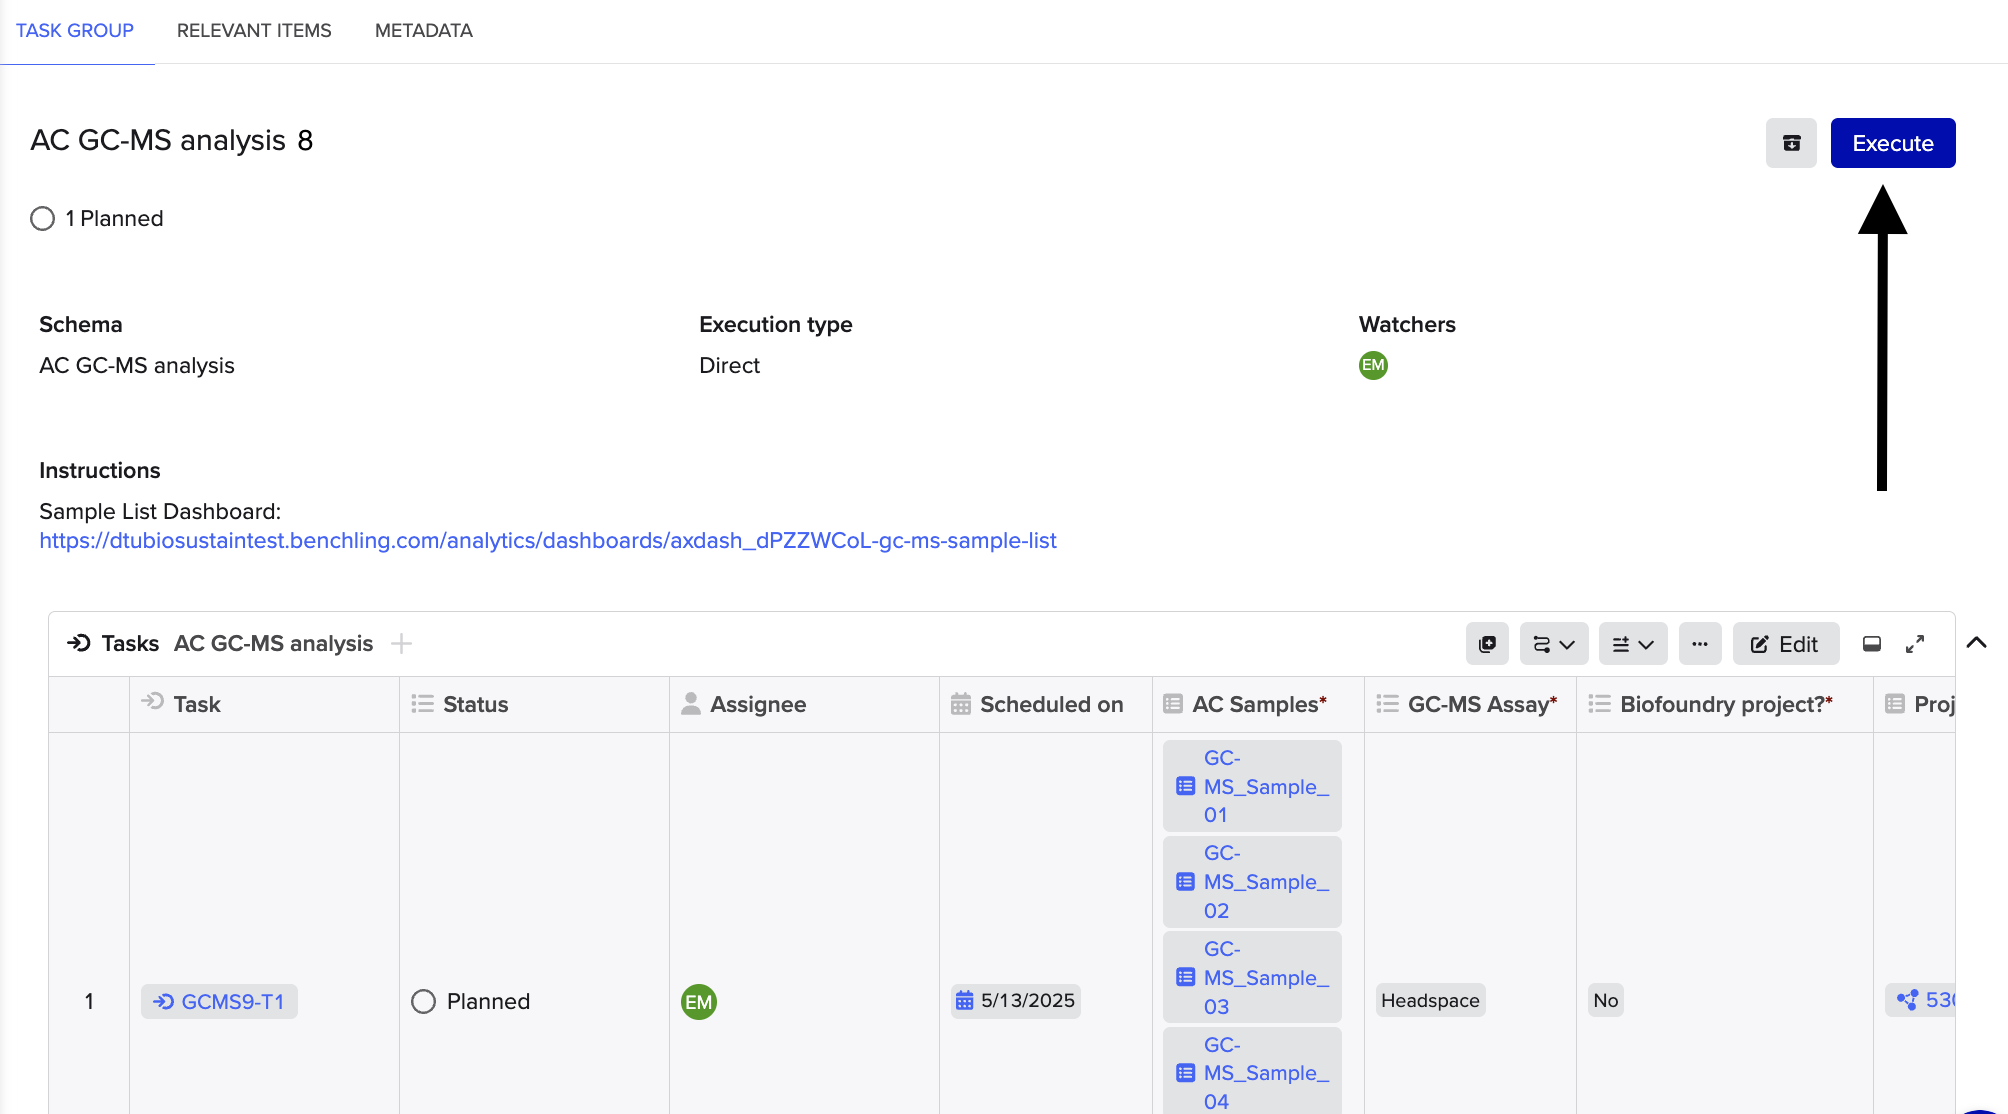Image resolution: width=2008 pixels, height=1114 pixels.
Task: Click the Execute button
Action: pyautogui.click(x=1893, y=143)
